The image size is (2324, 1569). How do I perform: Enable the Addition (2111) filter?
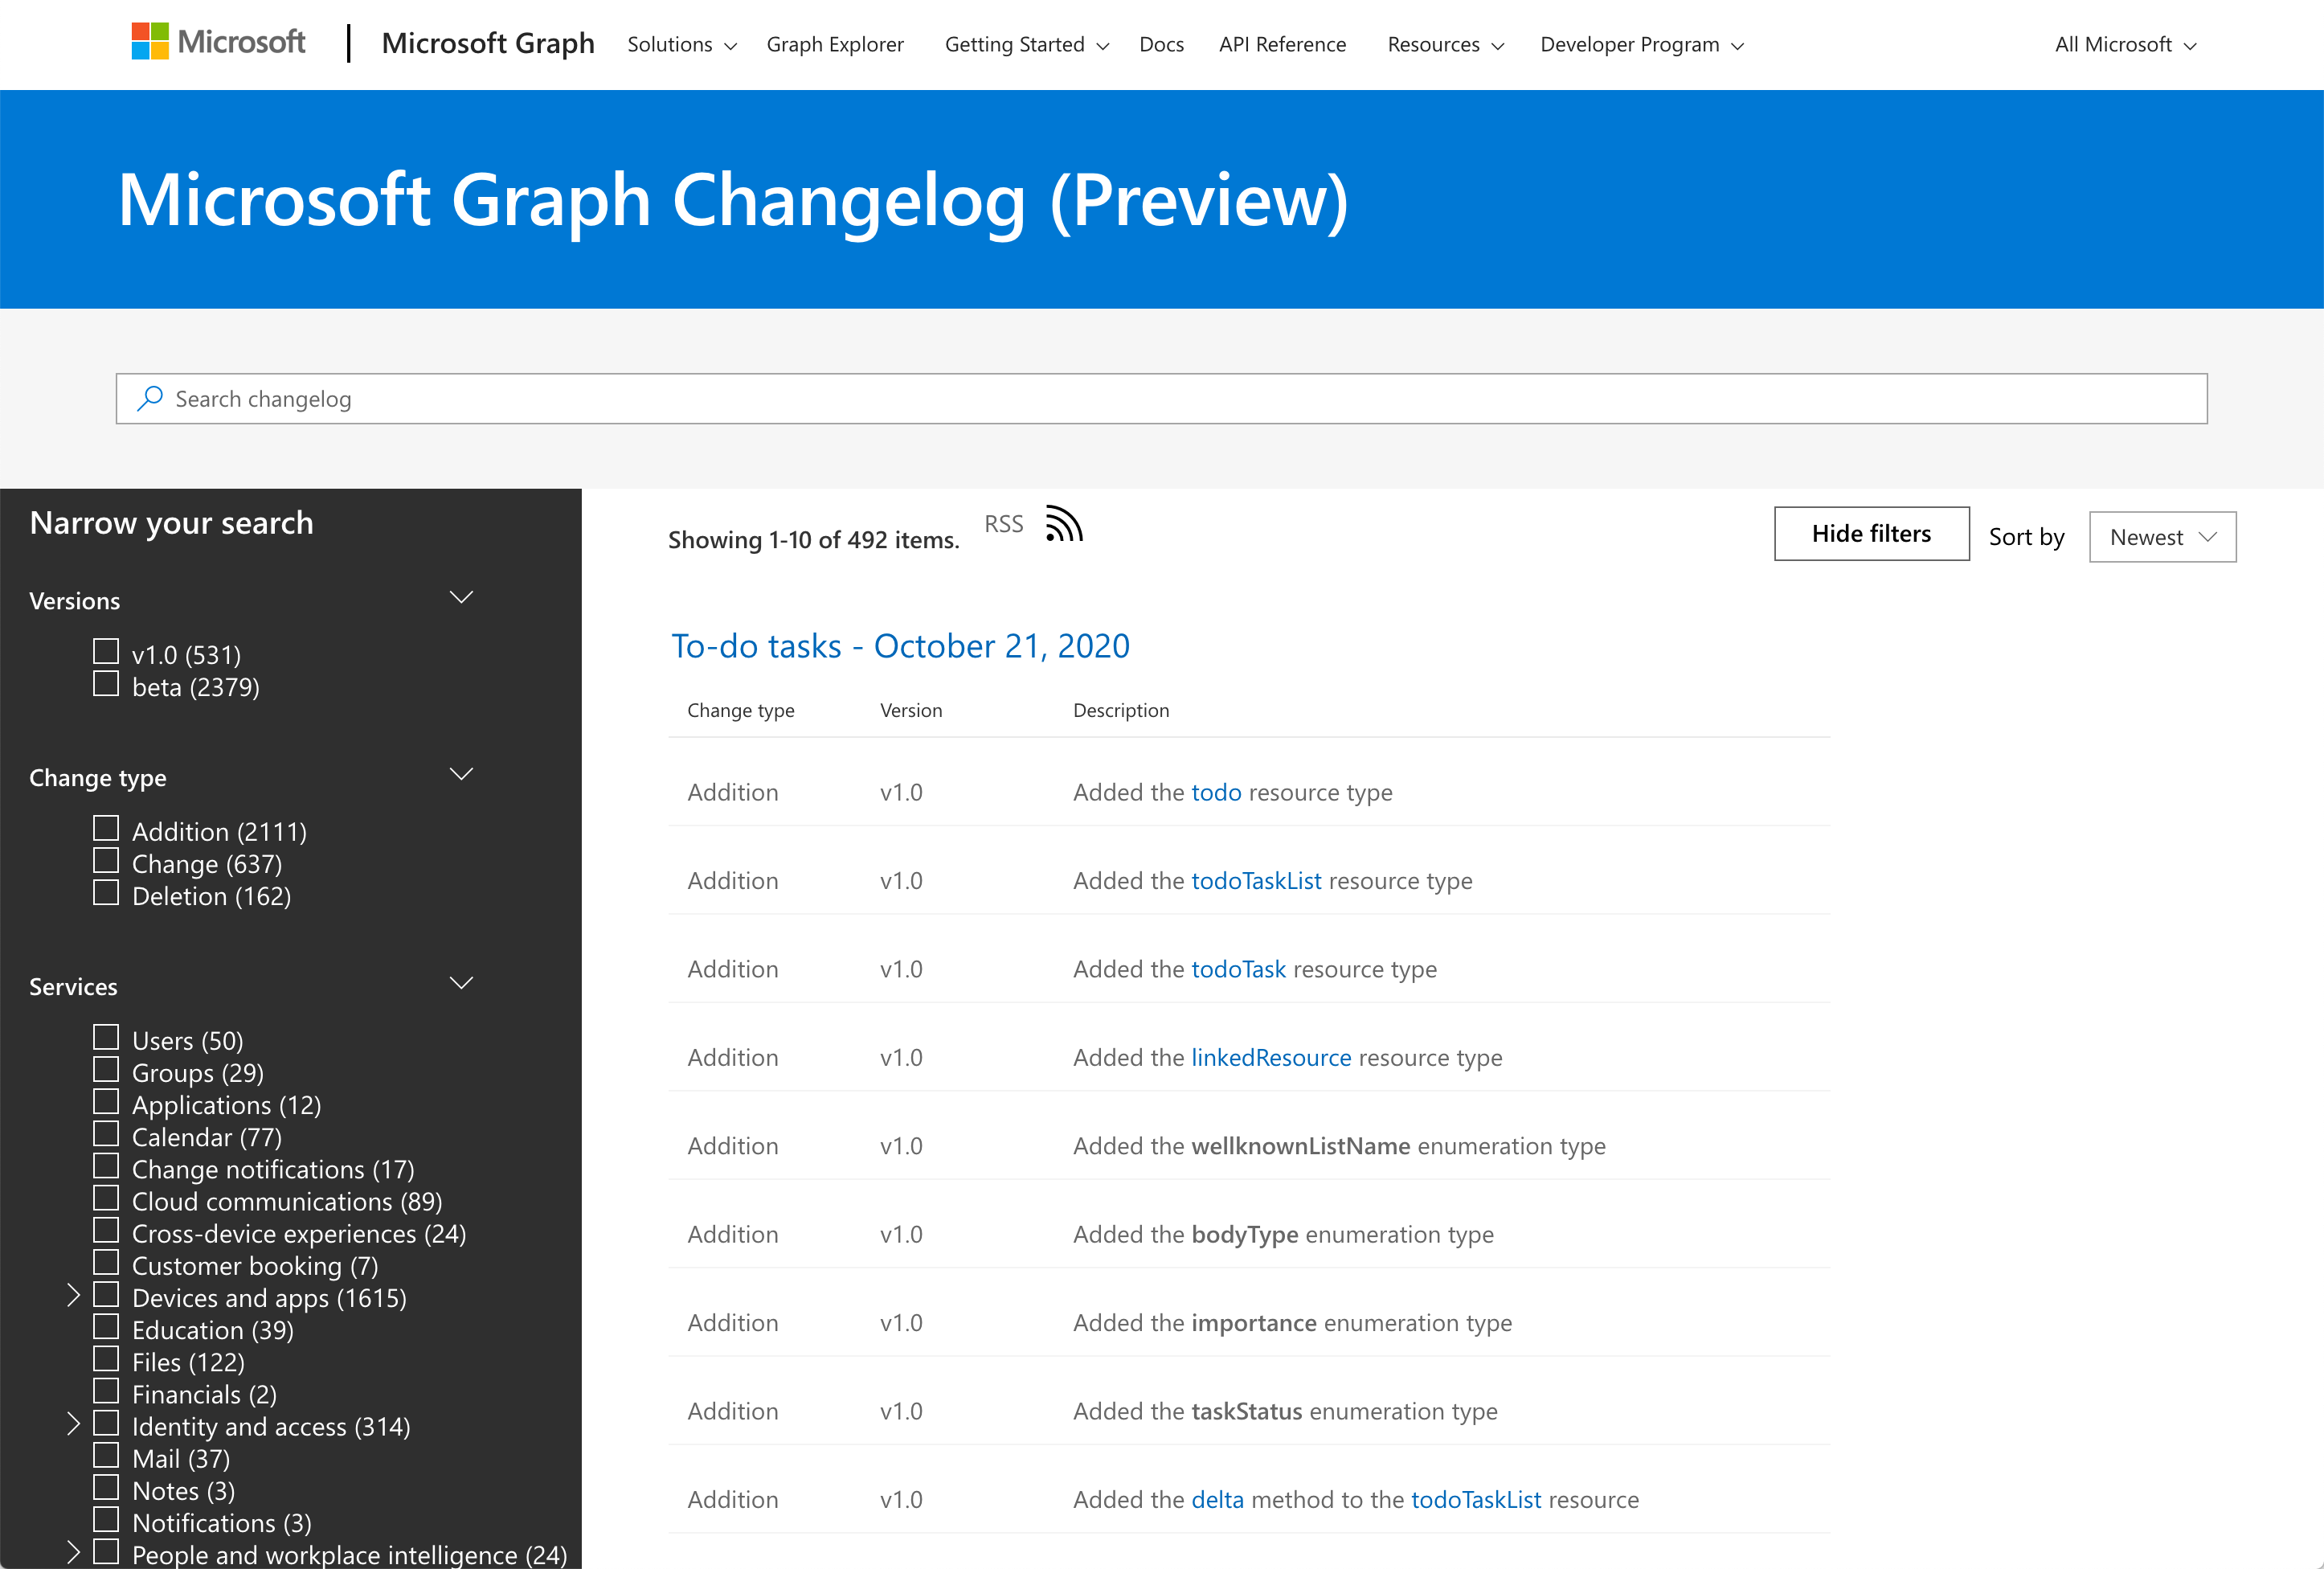click(106, 829)
